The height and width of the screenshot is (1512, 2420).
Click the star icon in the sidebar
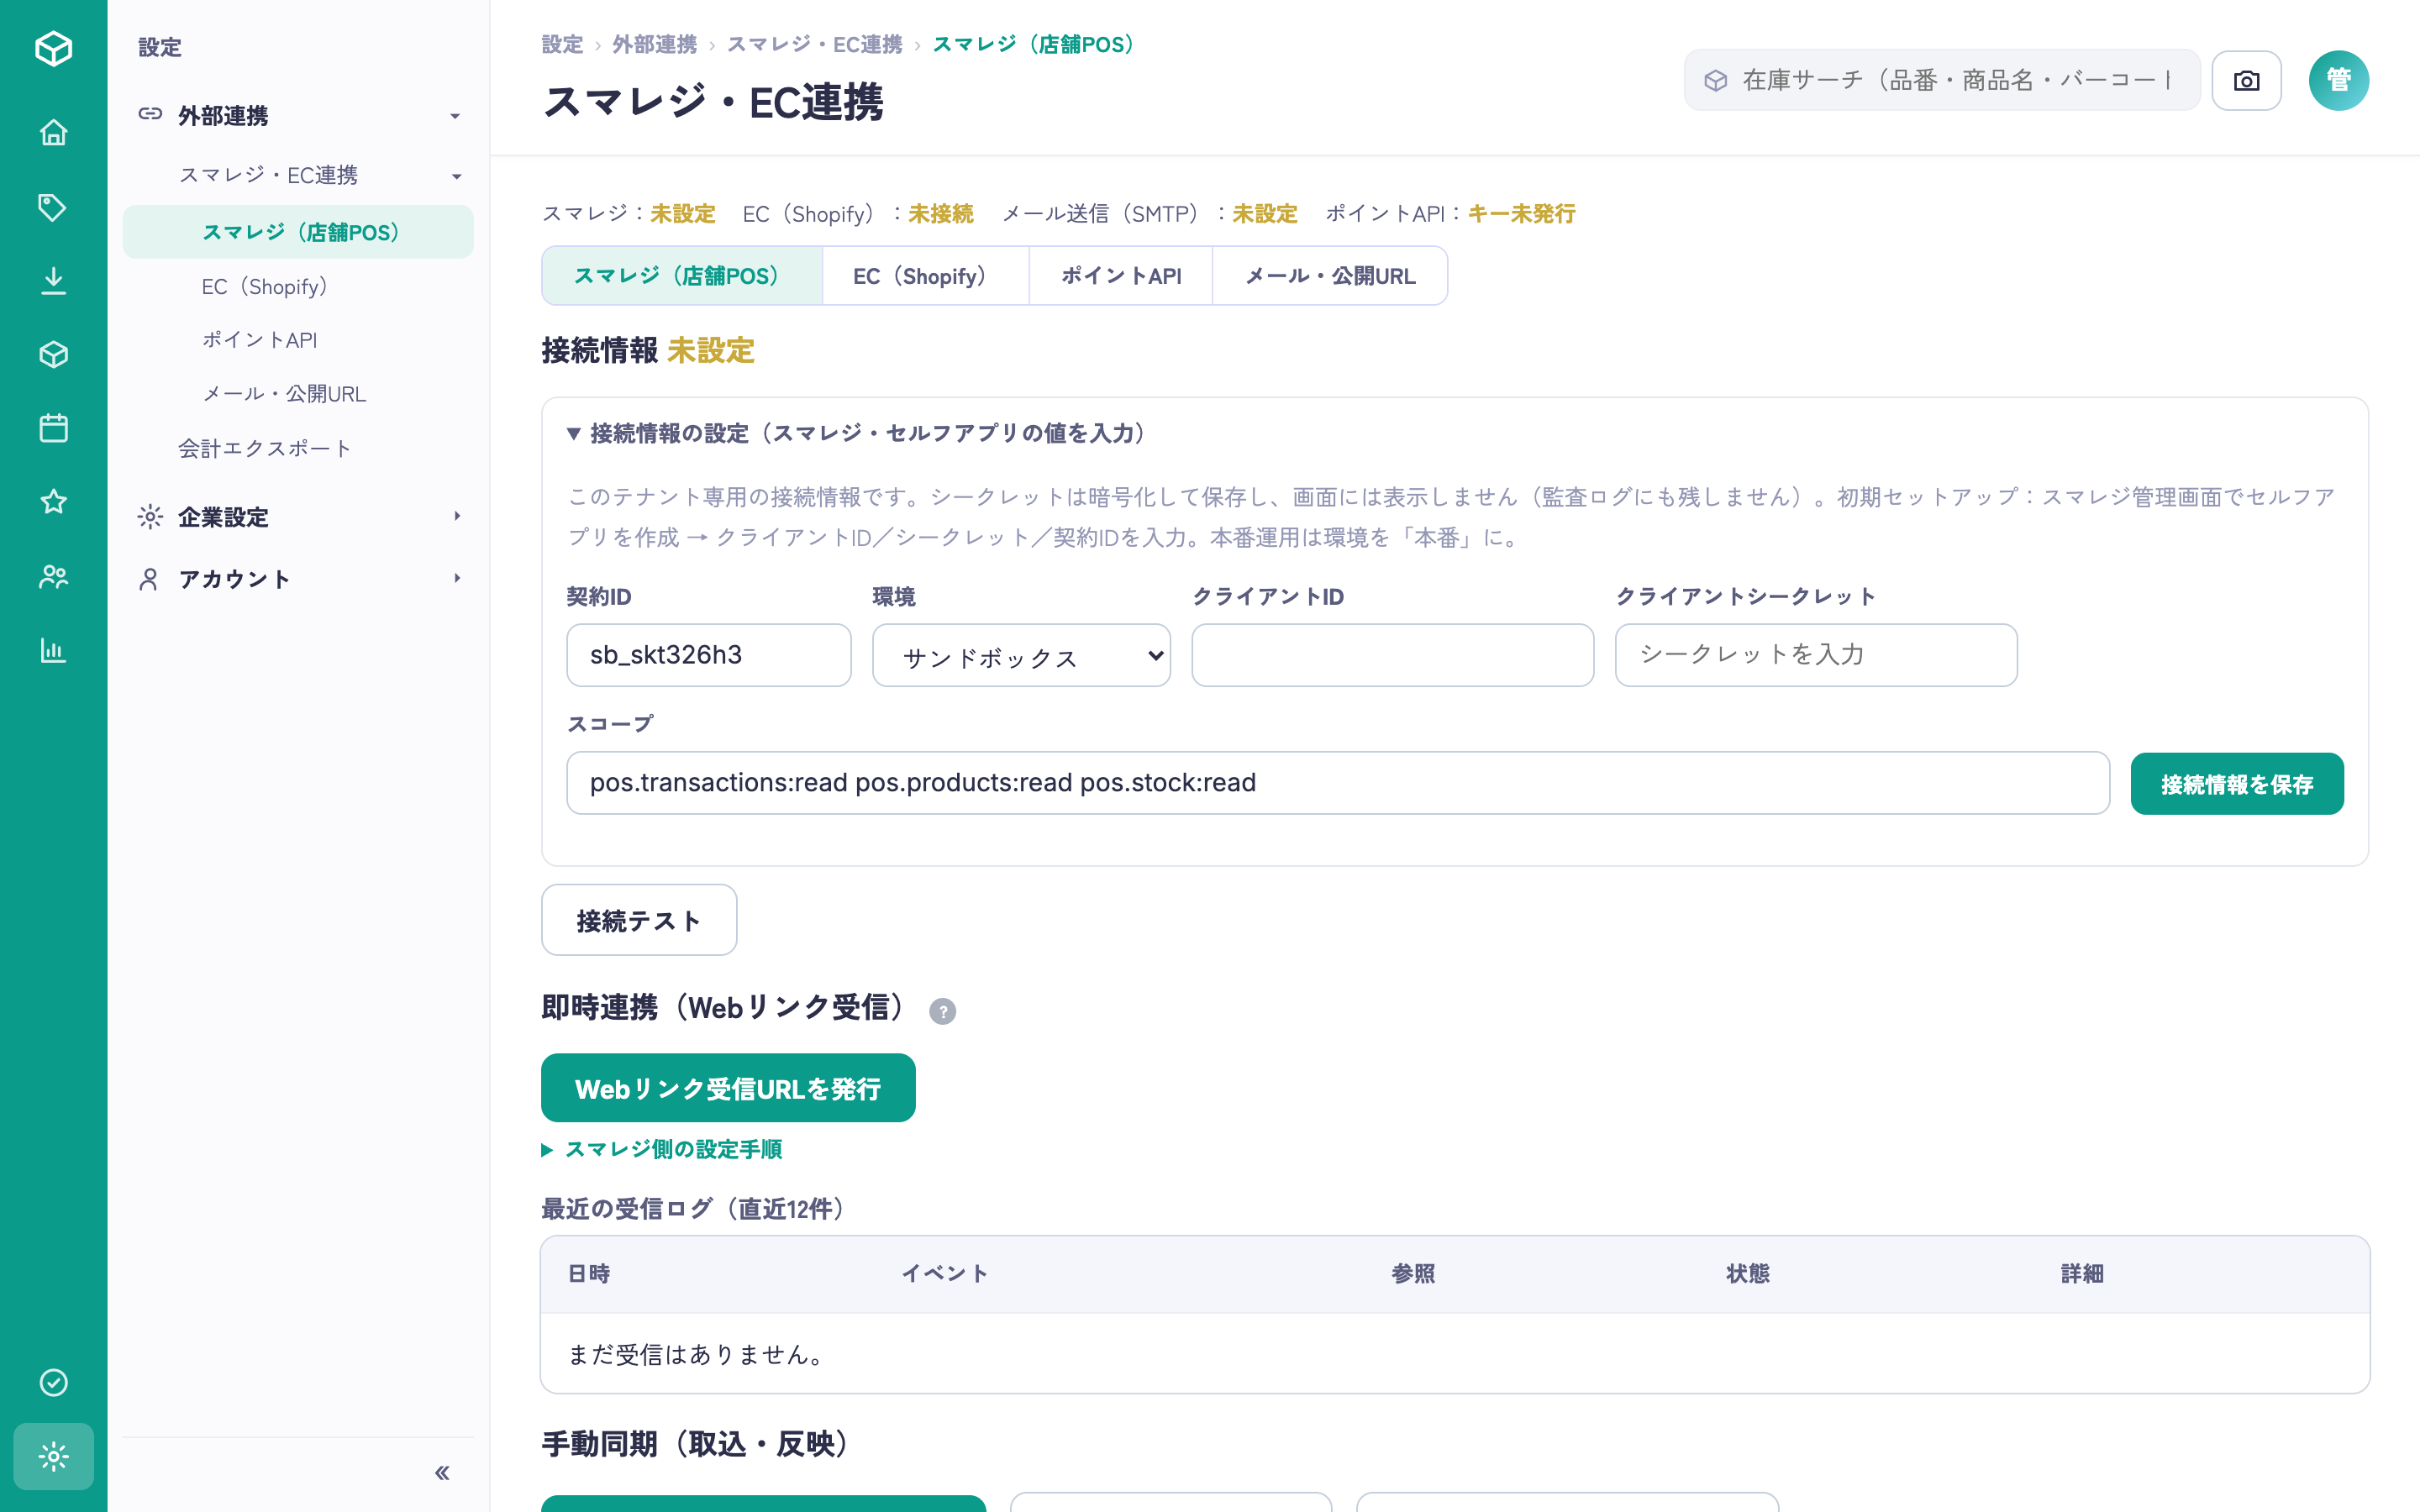click(x=53, y=502)
